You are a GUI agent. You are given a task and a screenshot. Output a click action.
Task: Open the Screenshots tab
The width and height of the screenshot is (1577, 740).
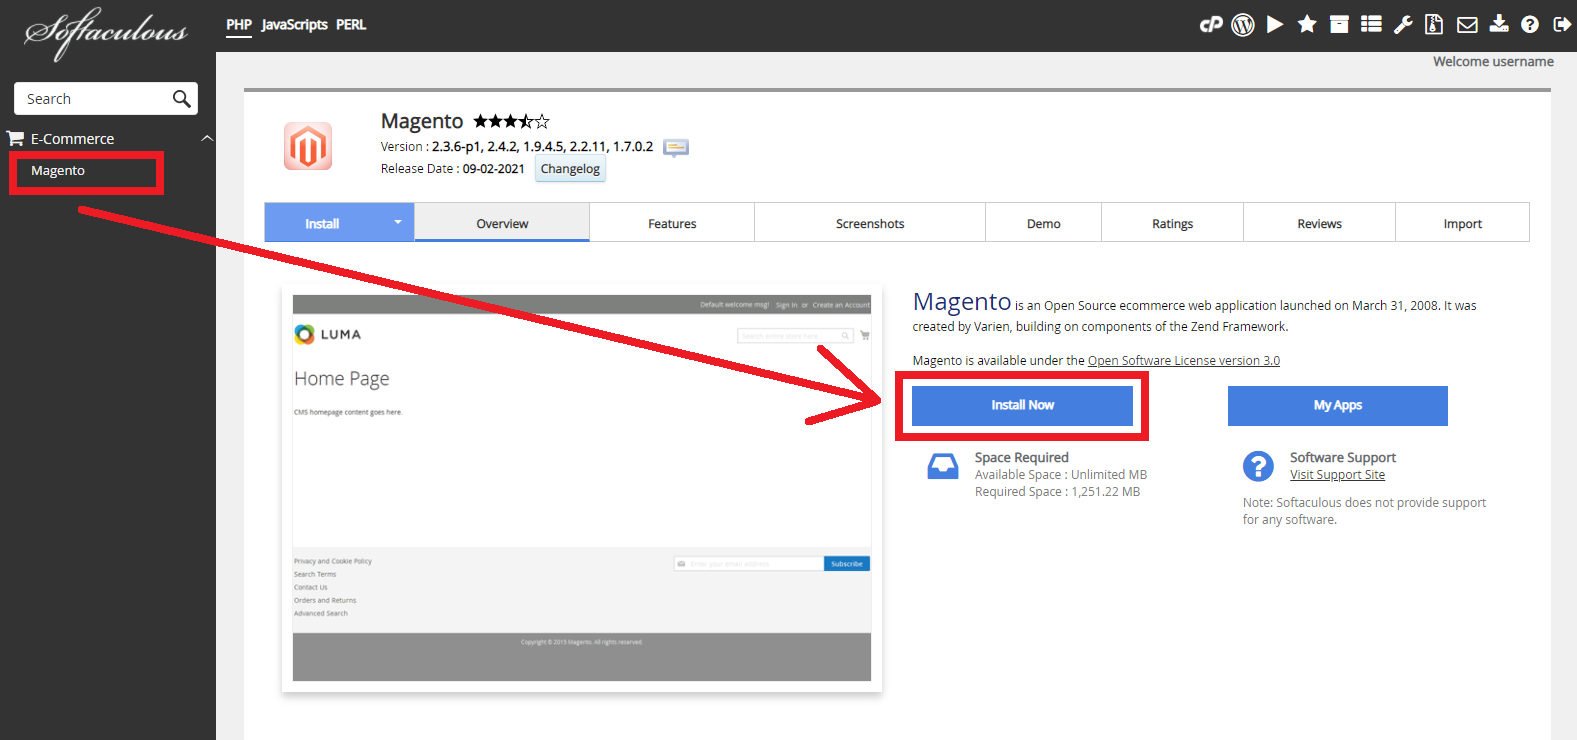coord(870,223)
